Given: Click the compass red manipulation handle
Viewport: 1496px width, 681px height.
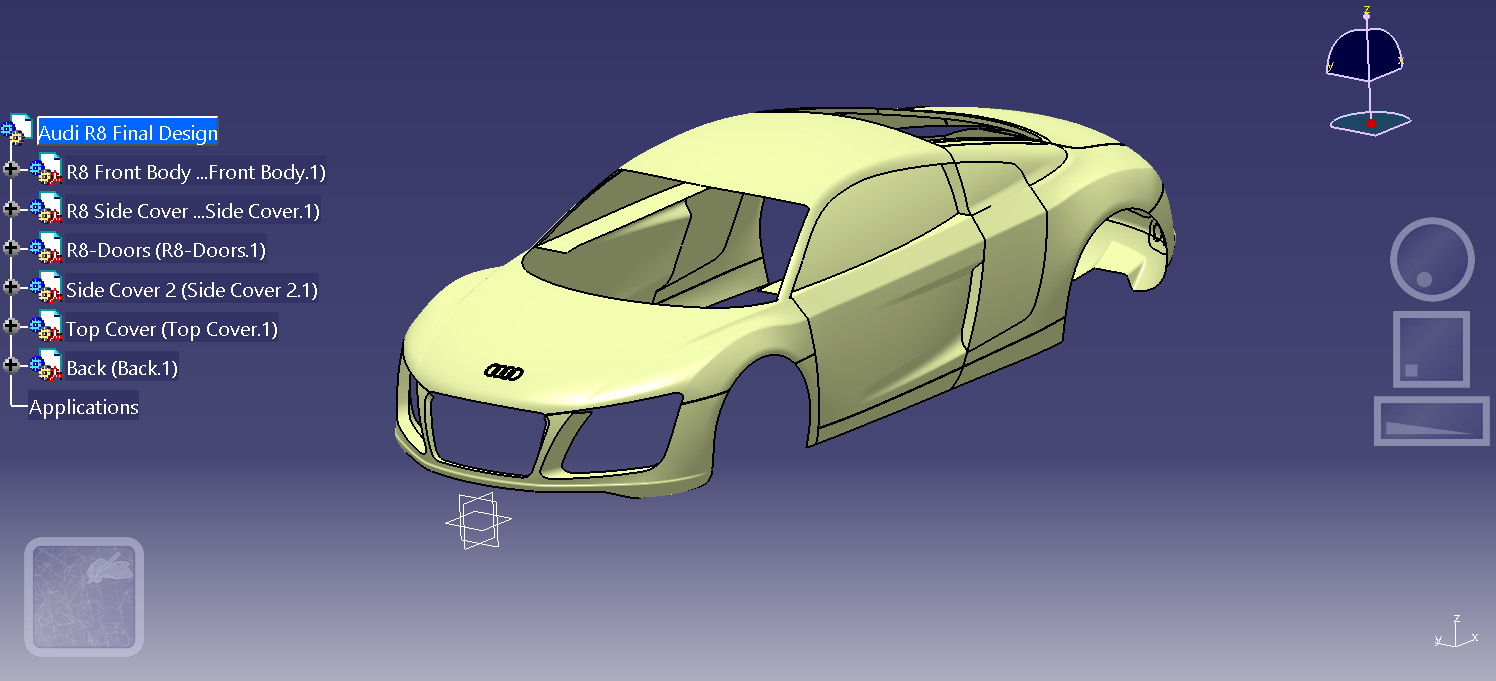Looking at the screenshot, I should (1371, 123).
